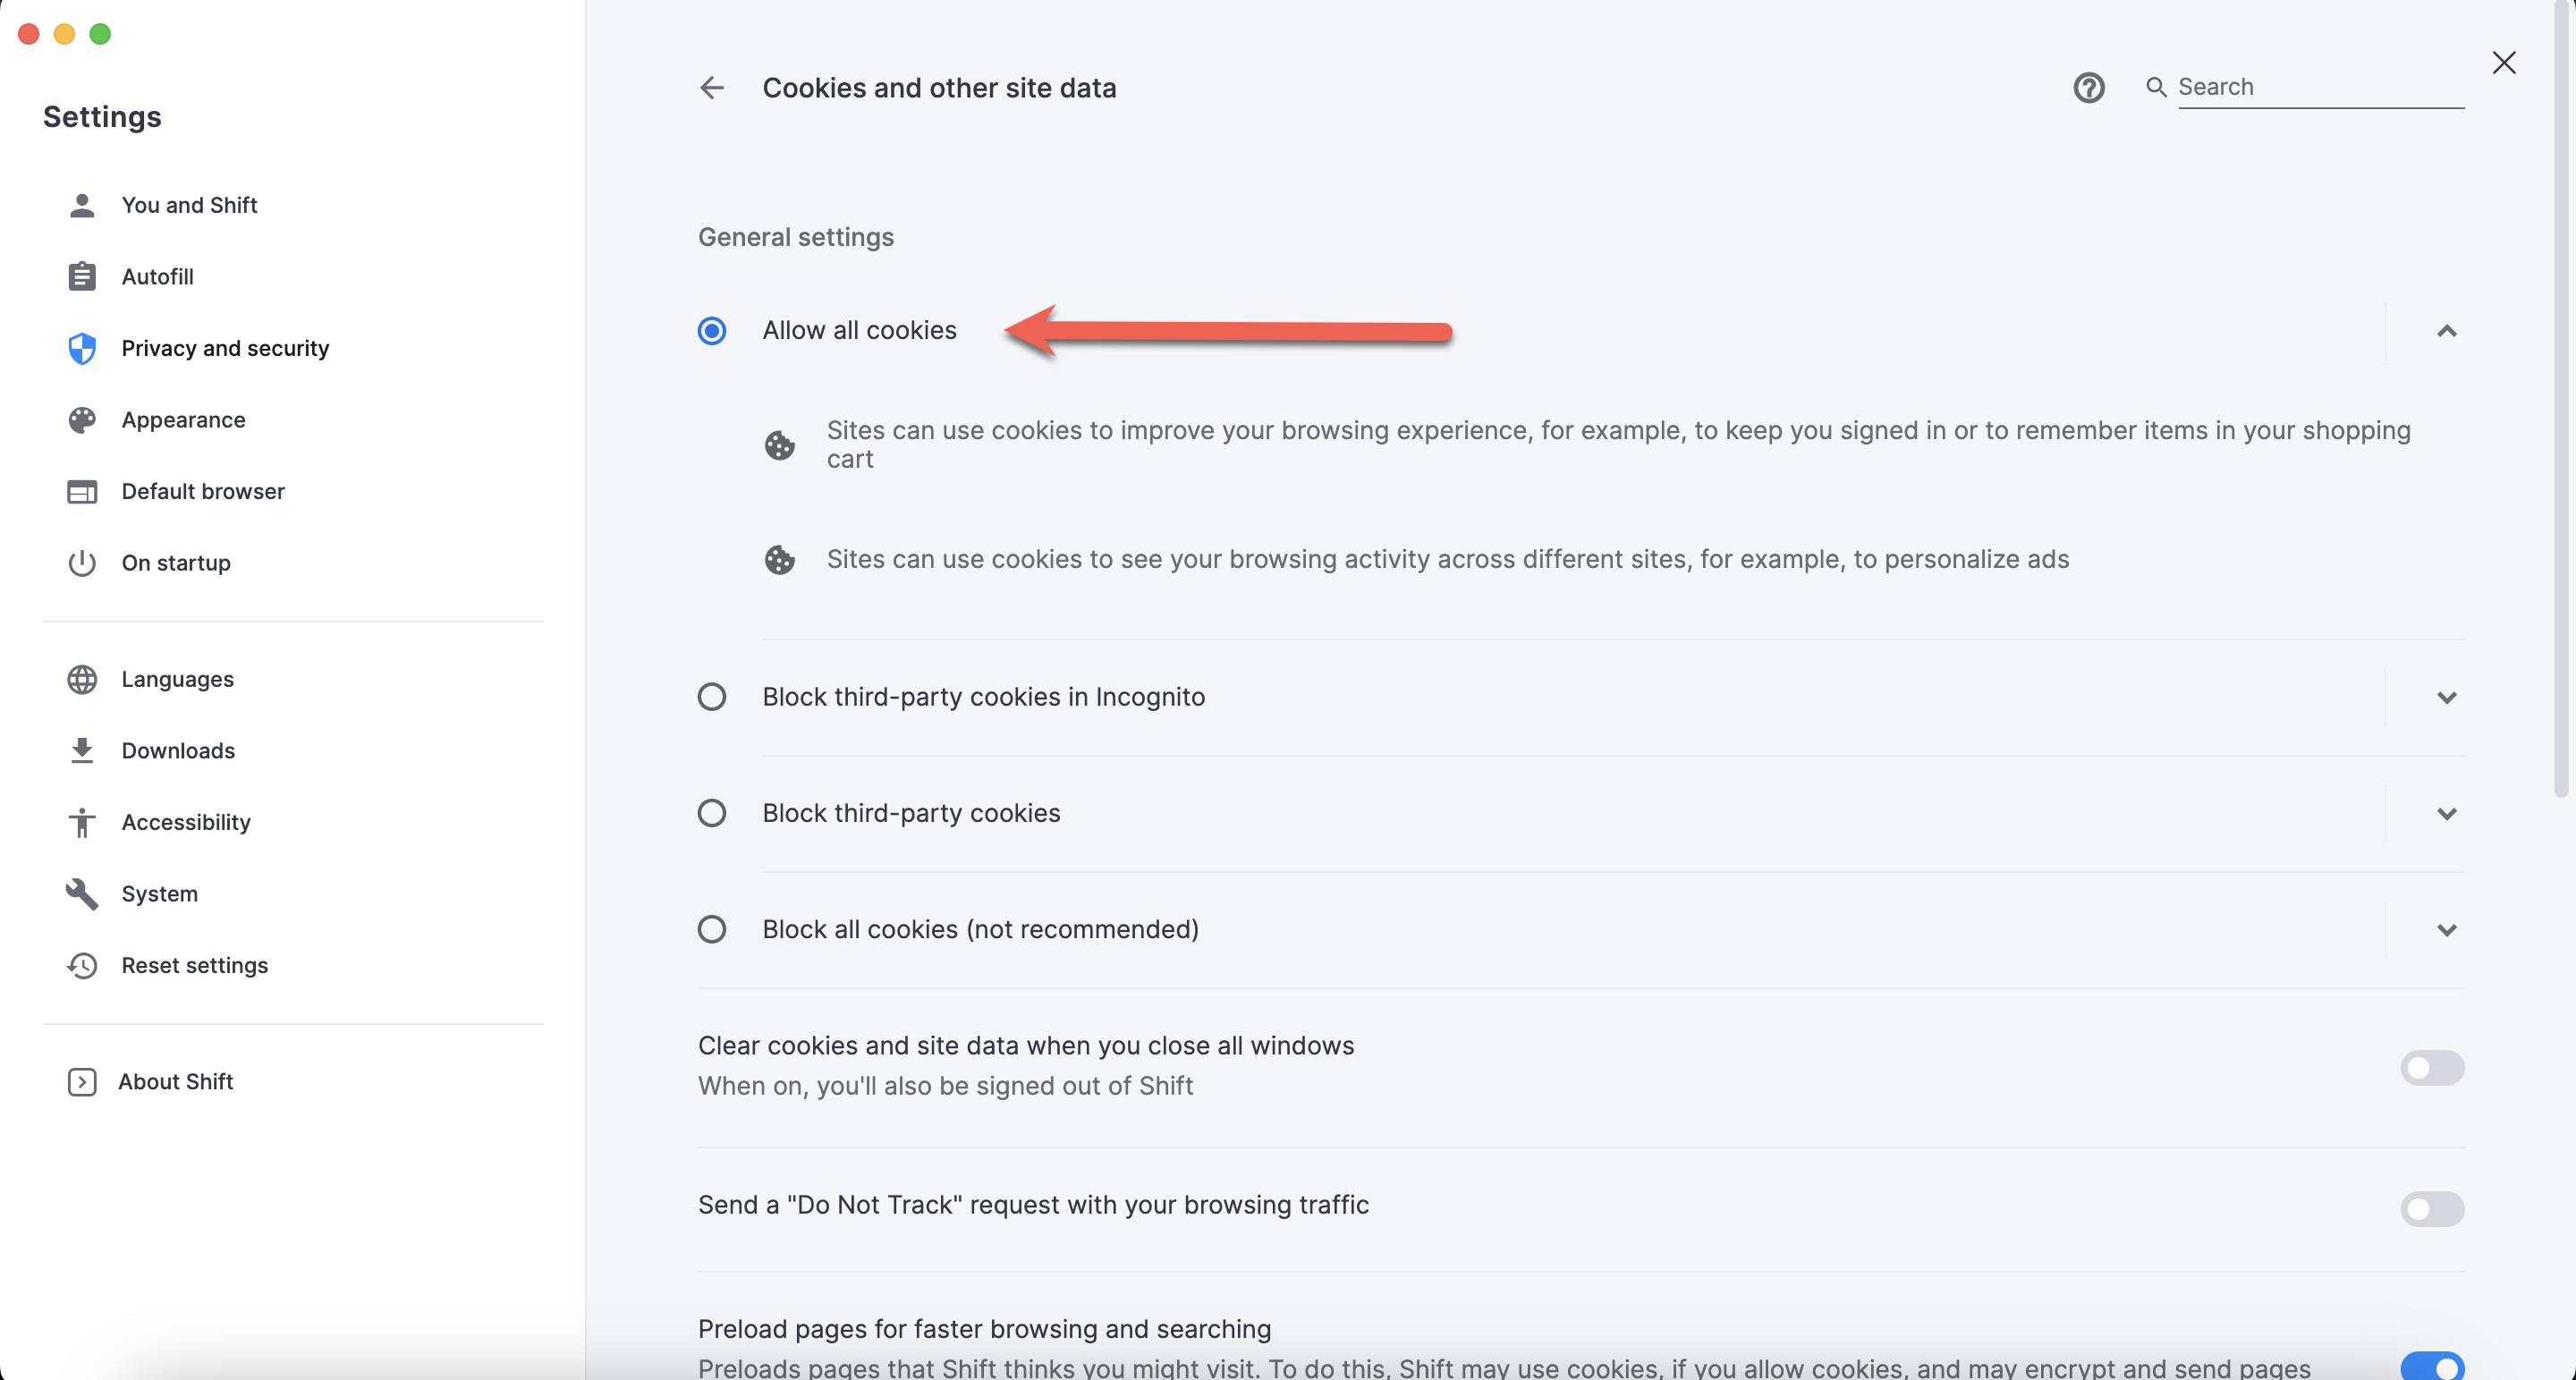This screenshot has height=1380, width=2576.
Task: Click the Downloads arrow icon
Action: [82, 750]
